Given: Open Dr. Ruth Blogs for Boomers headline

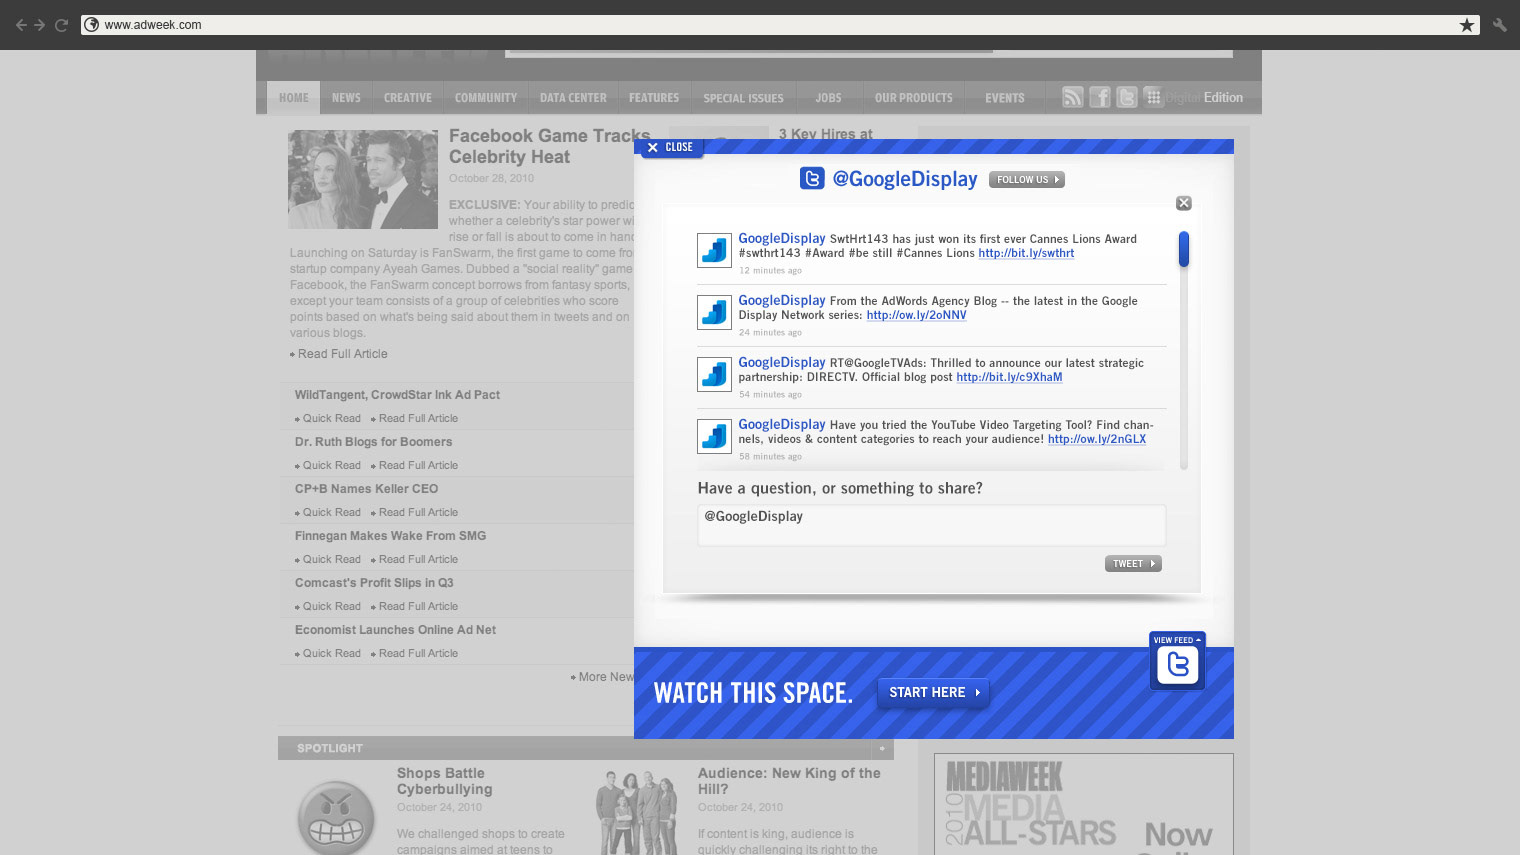Looking at the screenshot, I should coord(373,442).
